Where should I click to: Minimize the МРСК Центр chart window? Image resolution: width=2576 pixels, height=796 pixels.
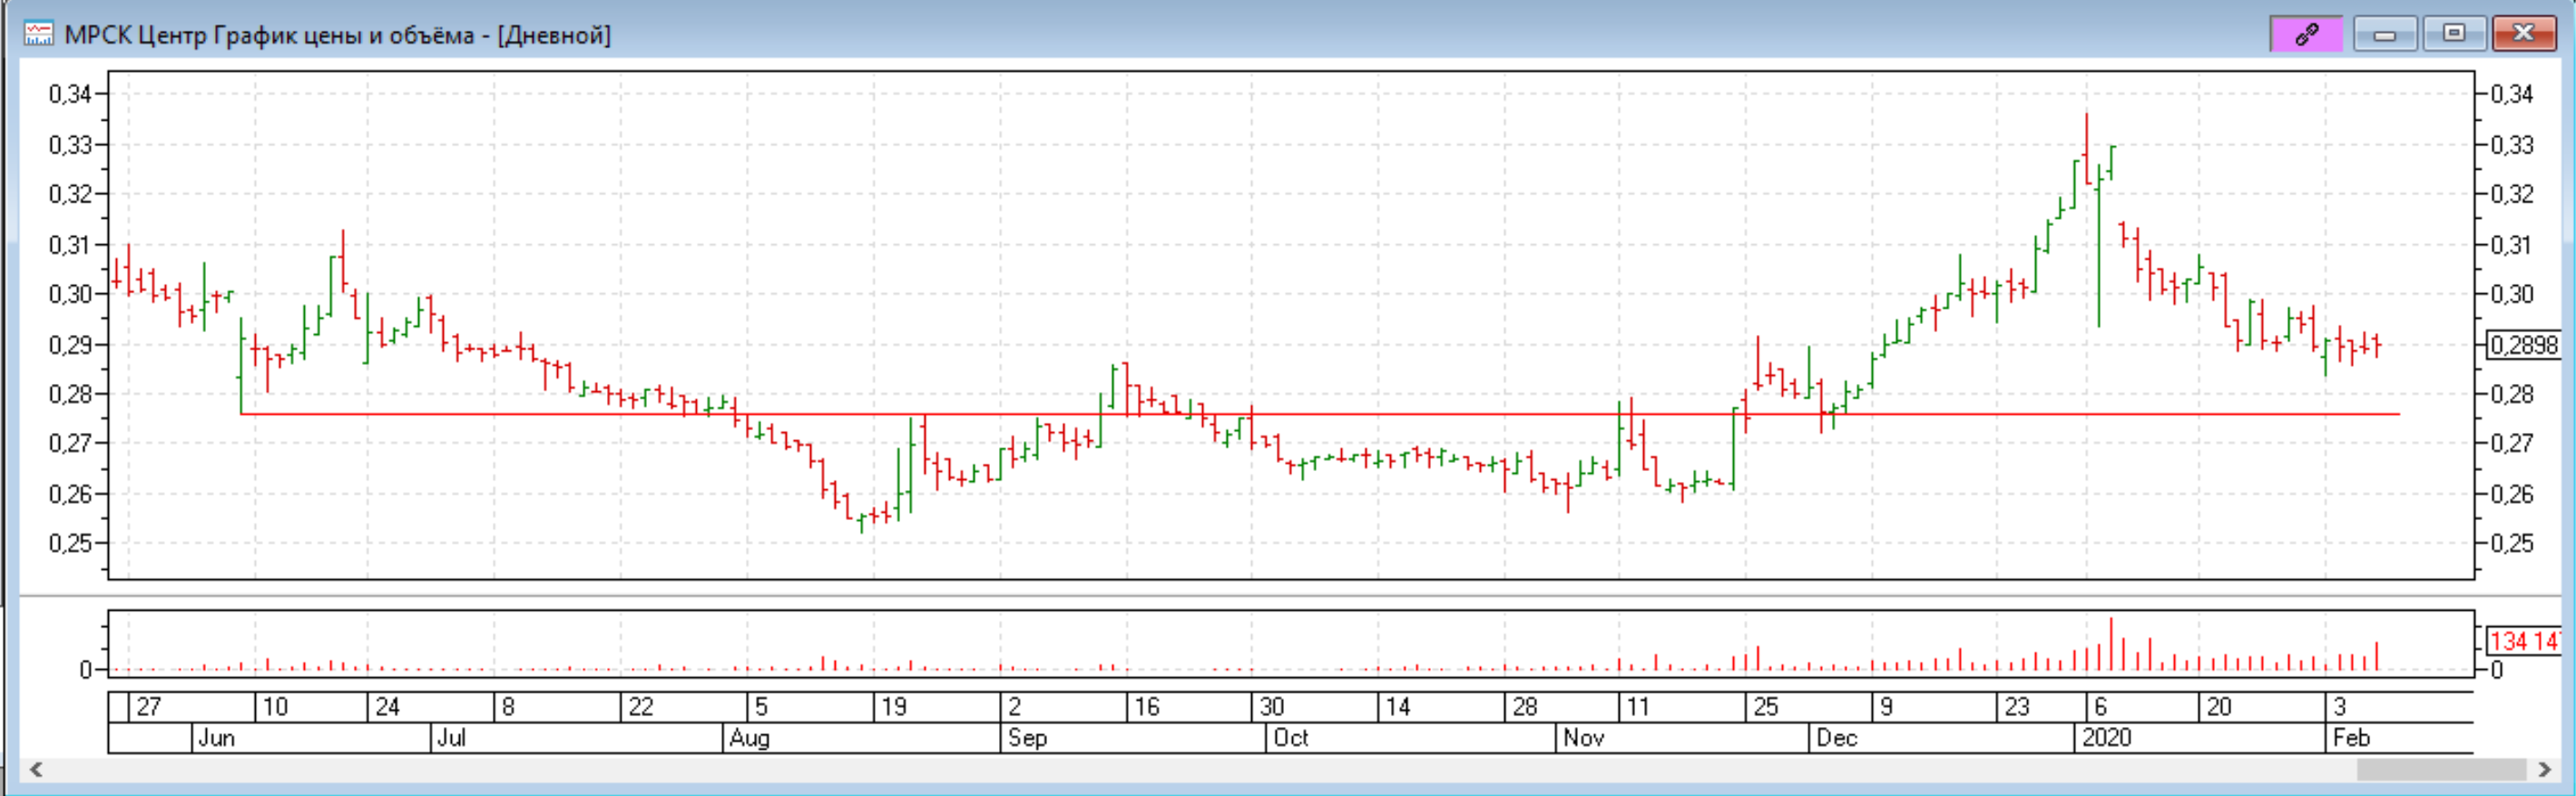pos(2385,34)
